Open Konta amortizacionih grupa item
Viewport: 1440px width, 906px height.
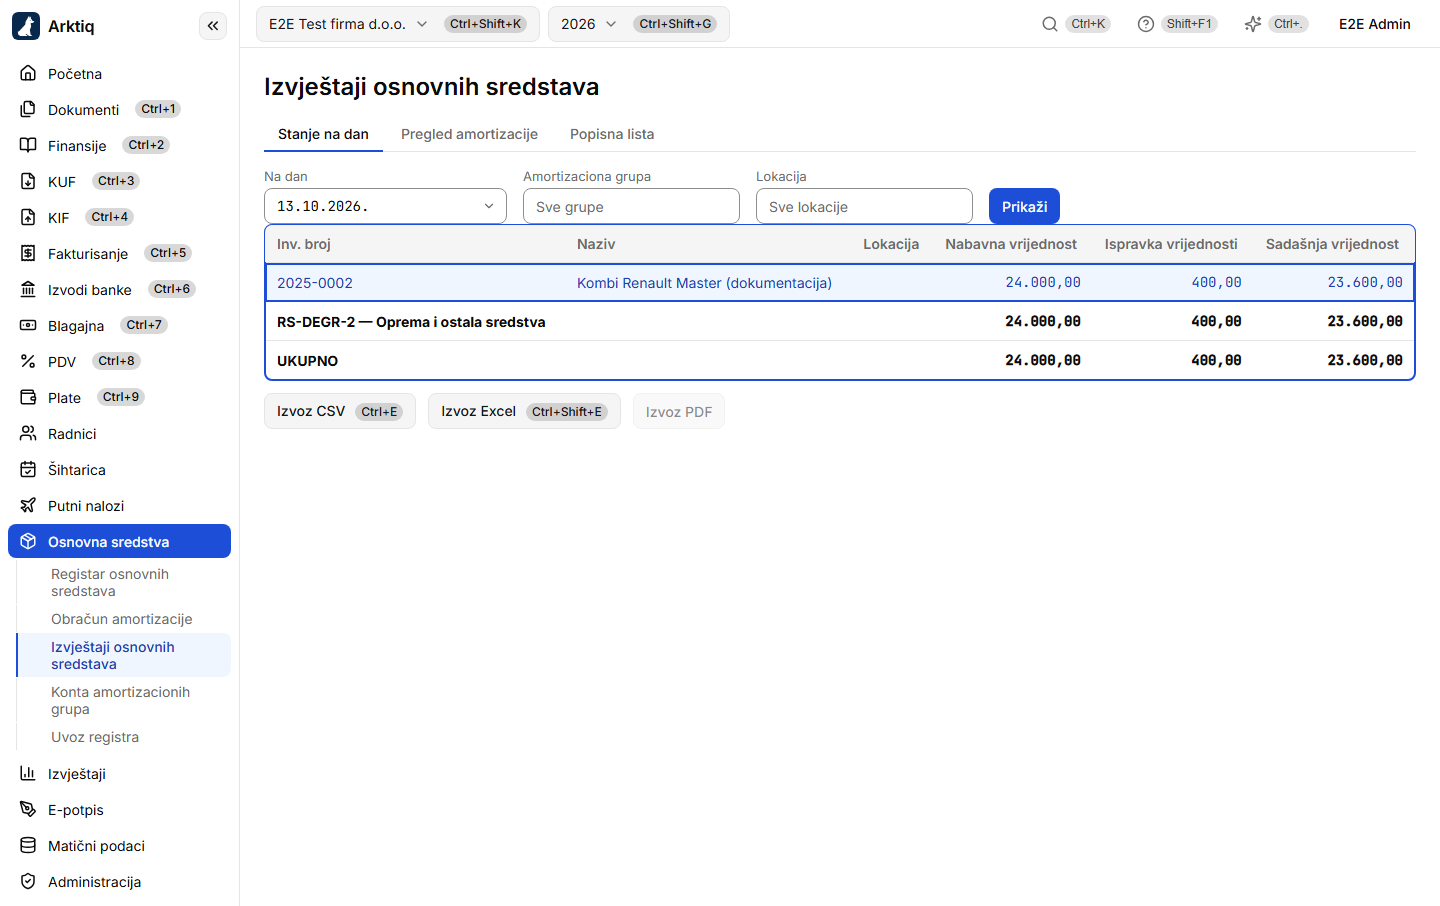tap(124, 701)
